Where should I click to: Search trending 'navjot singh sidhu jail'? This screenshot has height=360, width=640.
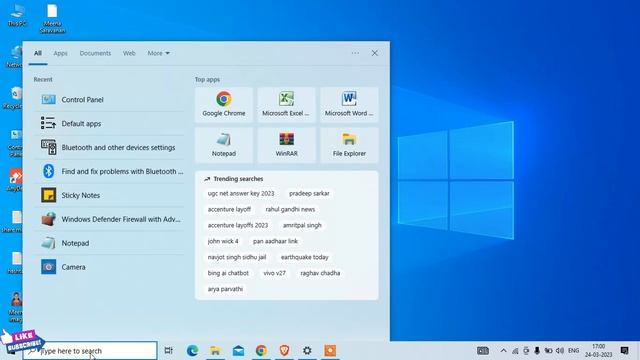click(237, 257)
